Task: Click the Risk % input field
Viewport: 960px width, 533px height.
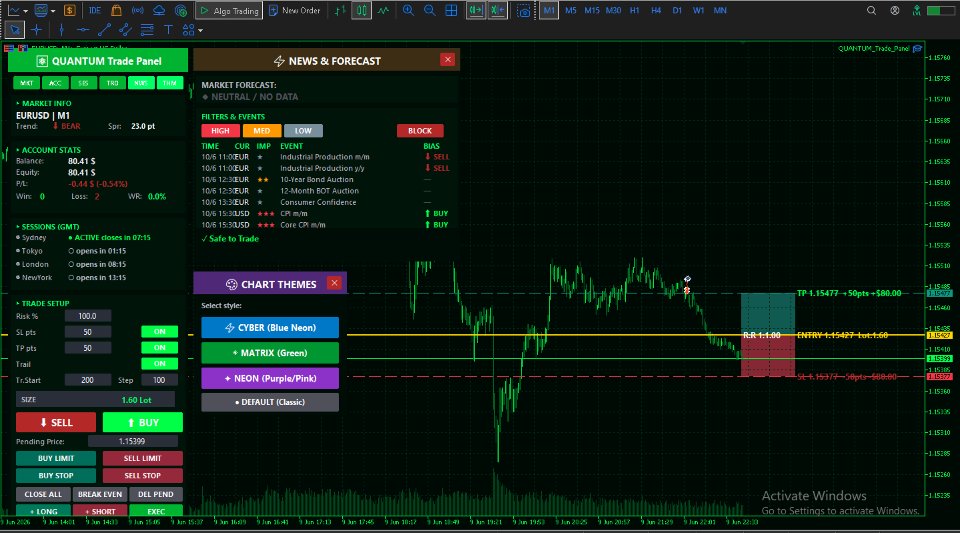Action: coord(88,316)
